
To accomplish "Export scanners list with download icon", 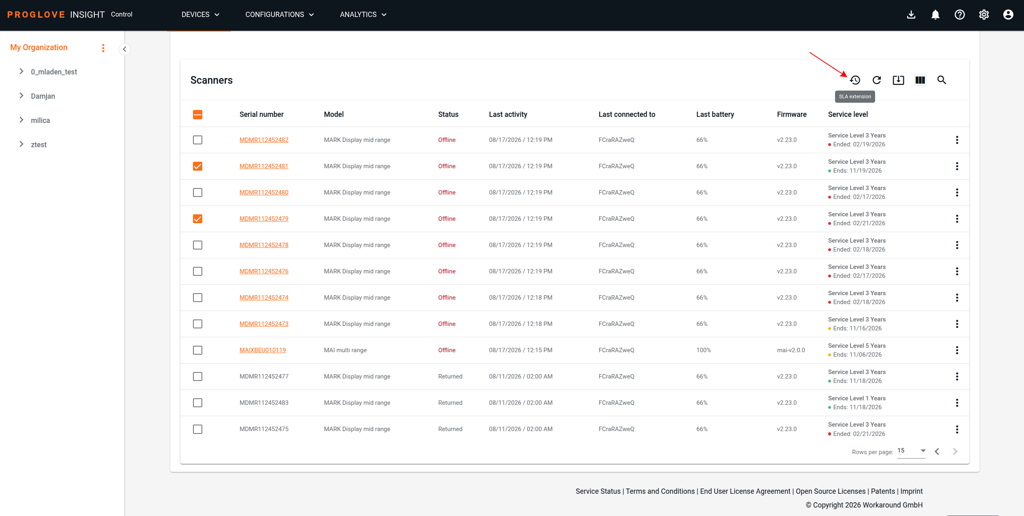I will coord(898,80).
